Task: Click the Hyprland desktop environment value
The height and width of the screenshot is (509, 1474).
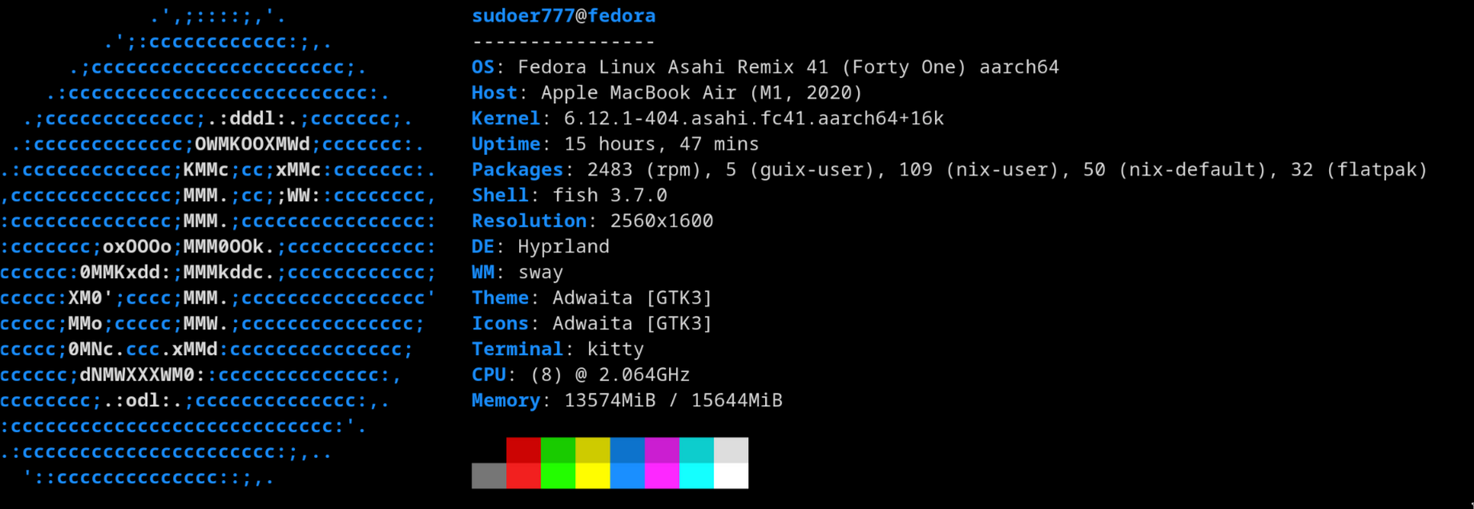Action: pos(563,246)
